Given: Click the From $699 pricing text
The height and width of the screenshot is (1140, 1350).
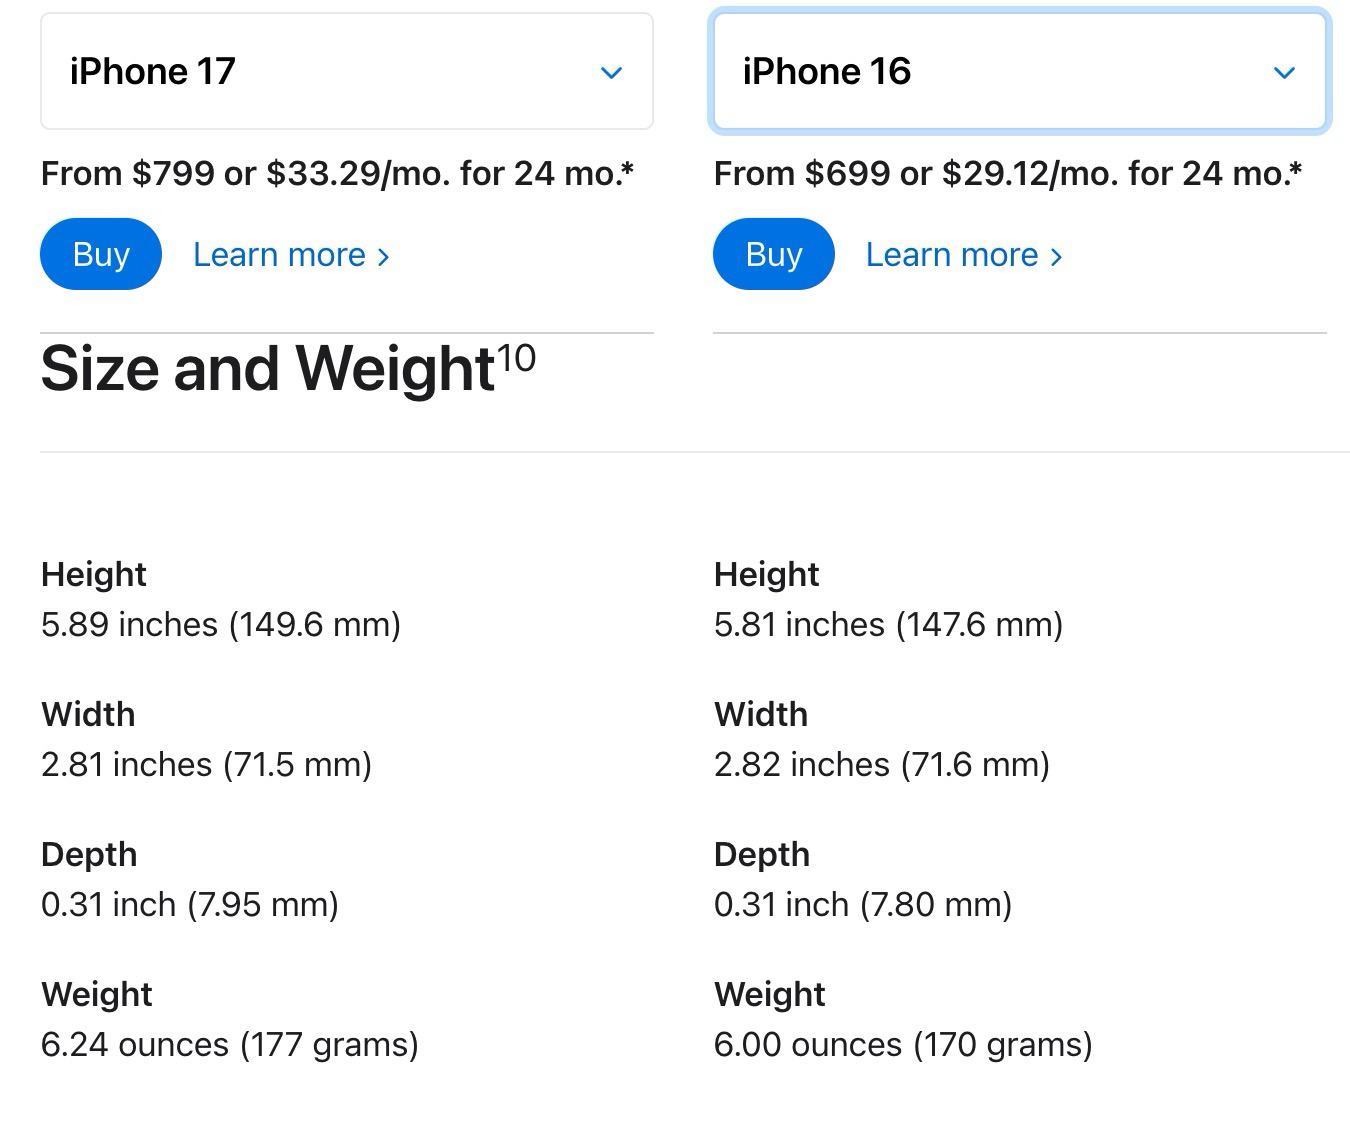Looking at the screenshot, I should (1008, 174).
